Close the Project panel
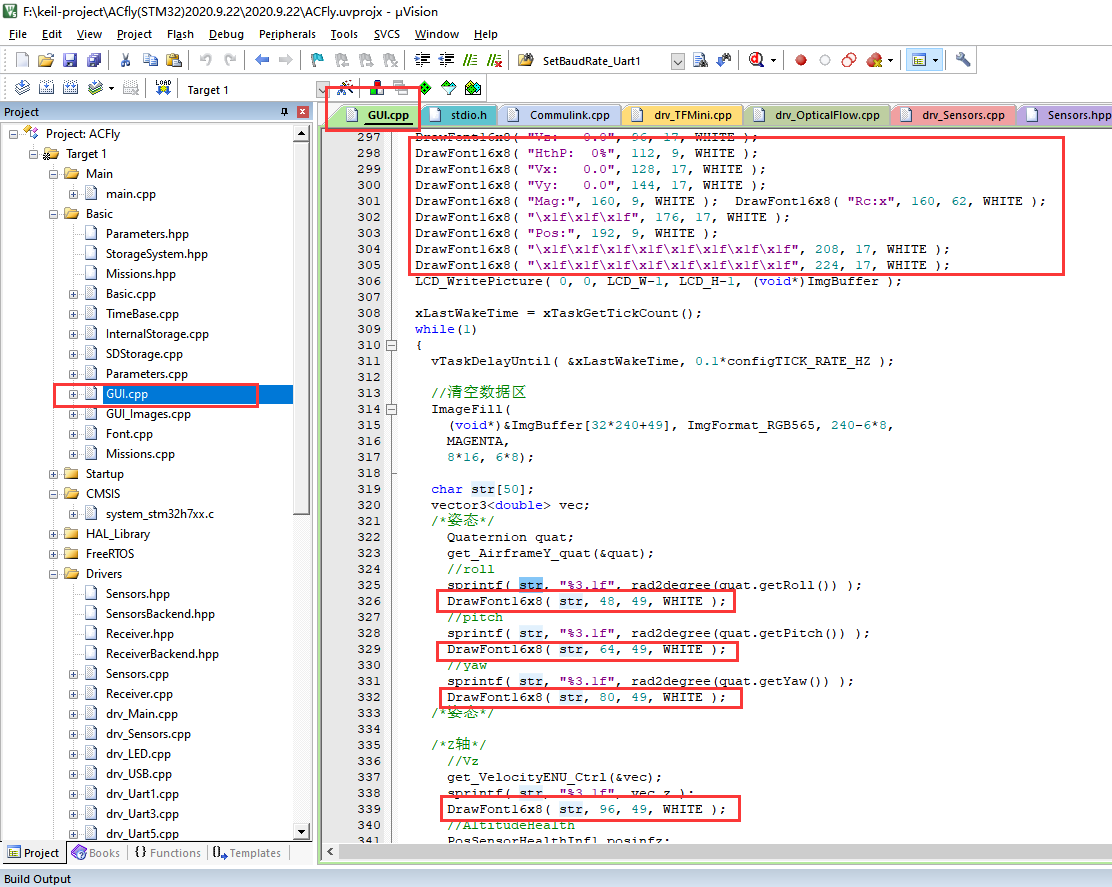Screen dimensions: 1112x887 (x=303, y=112)
